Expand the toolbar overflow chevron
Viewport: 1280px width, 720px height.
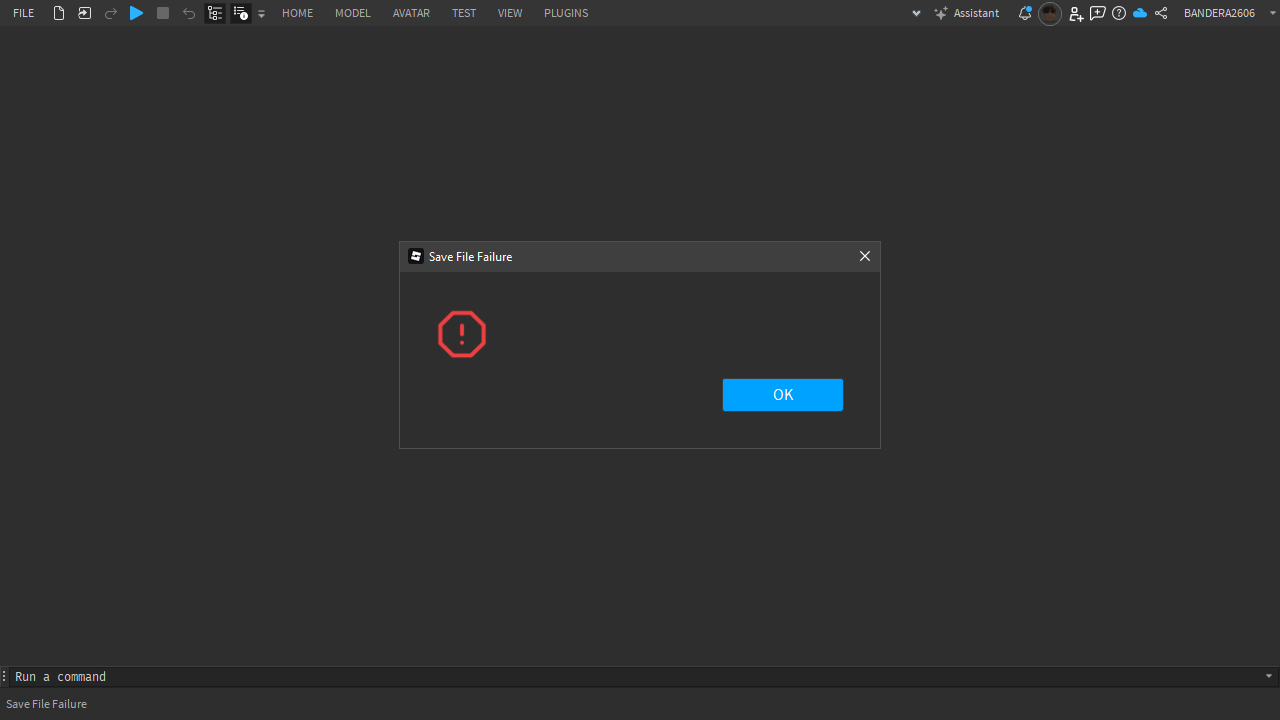[x=261, y=13]
